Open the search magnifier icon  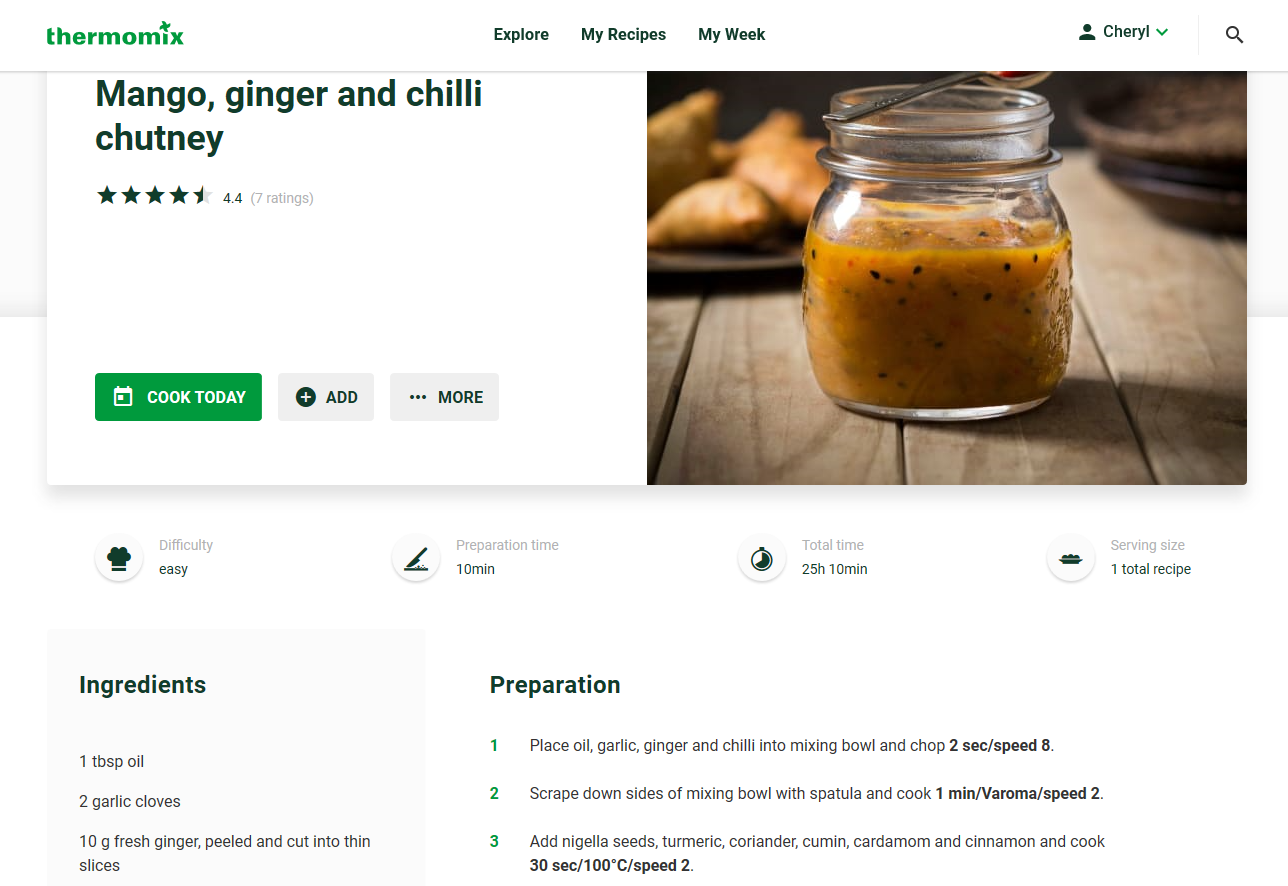[x=1235, y=35]
